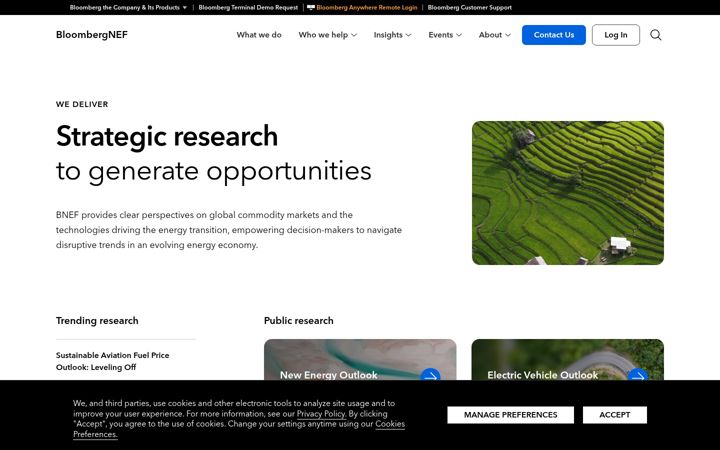
Task: Open the New Energy Outlook card
Action: tap(360, 360)
